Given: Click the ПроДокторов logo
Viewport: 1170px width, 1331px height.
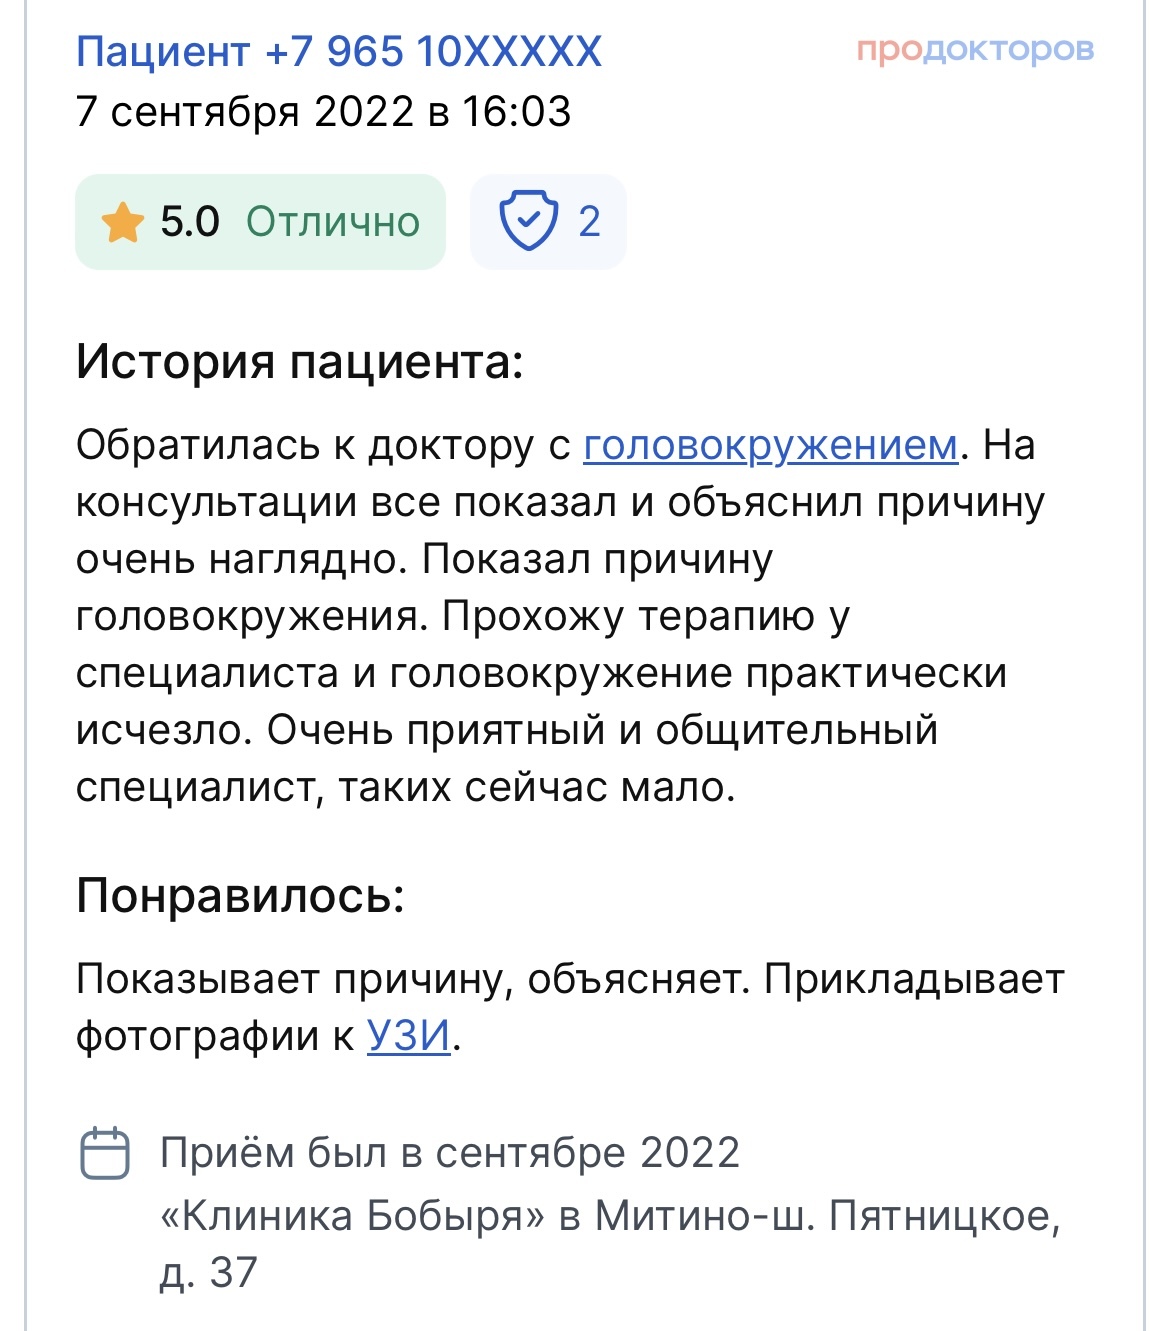Looking at the screenshot, I should click(975, 50).
